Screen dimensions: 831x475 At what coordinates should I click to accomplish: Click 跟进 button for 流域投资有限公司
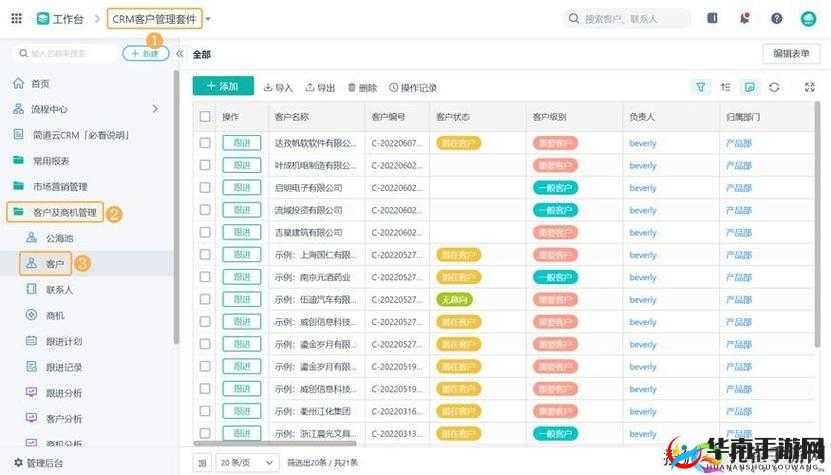242,210
